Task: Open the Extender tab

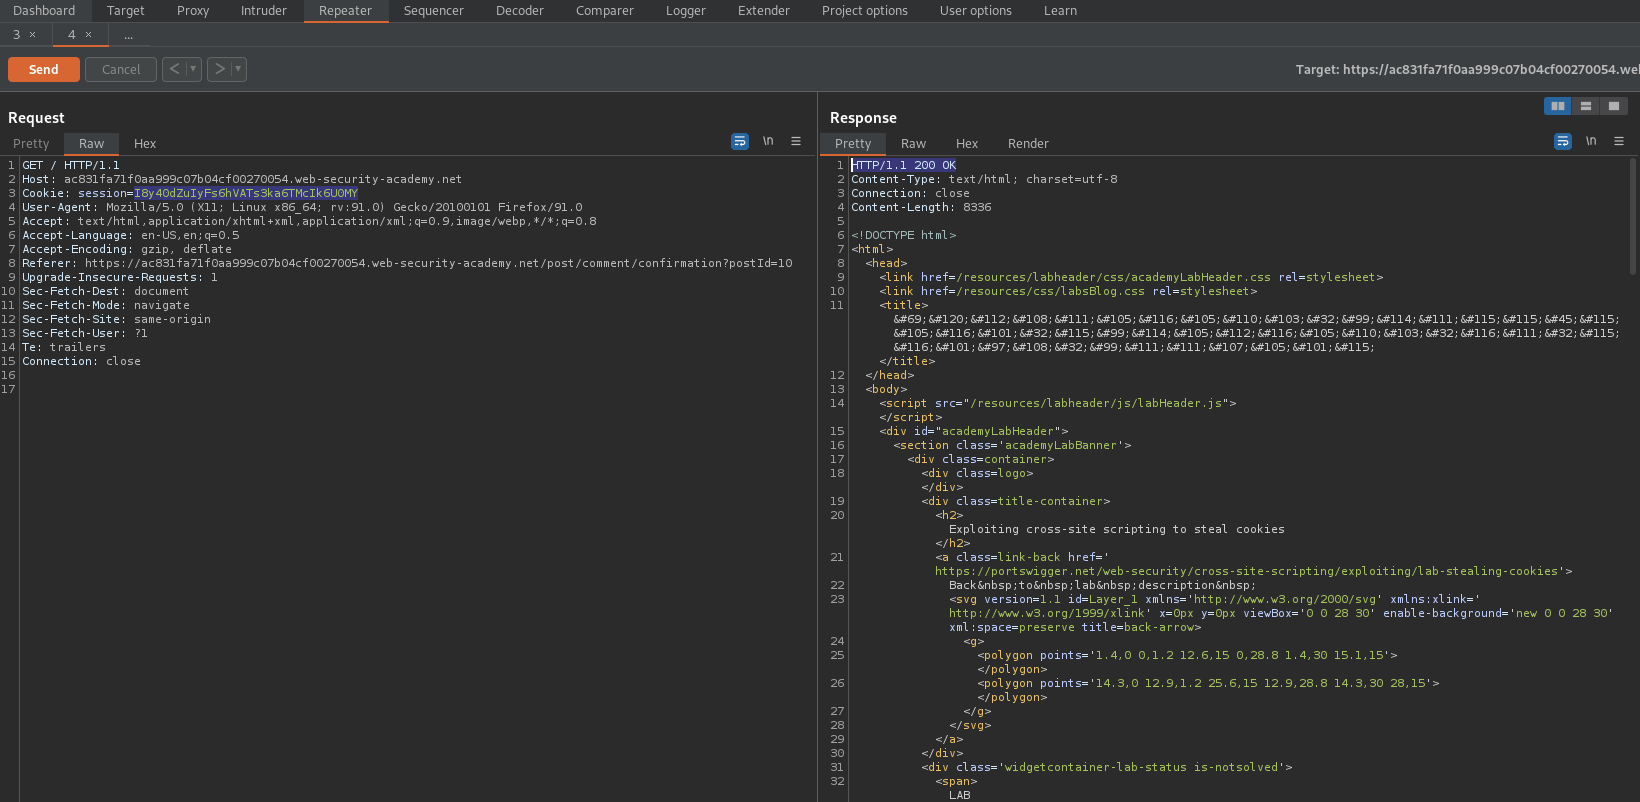Action: pos(764,11)
